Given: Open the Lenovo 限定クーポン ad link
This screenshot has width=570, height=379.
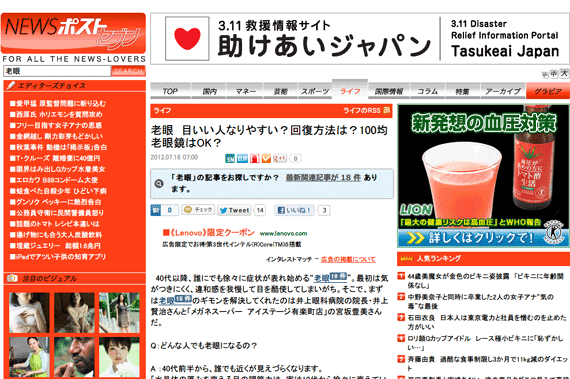Looking at the screenshot, I should tap(209, 233).
